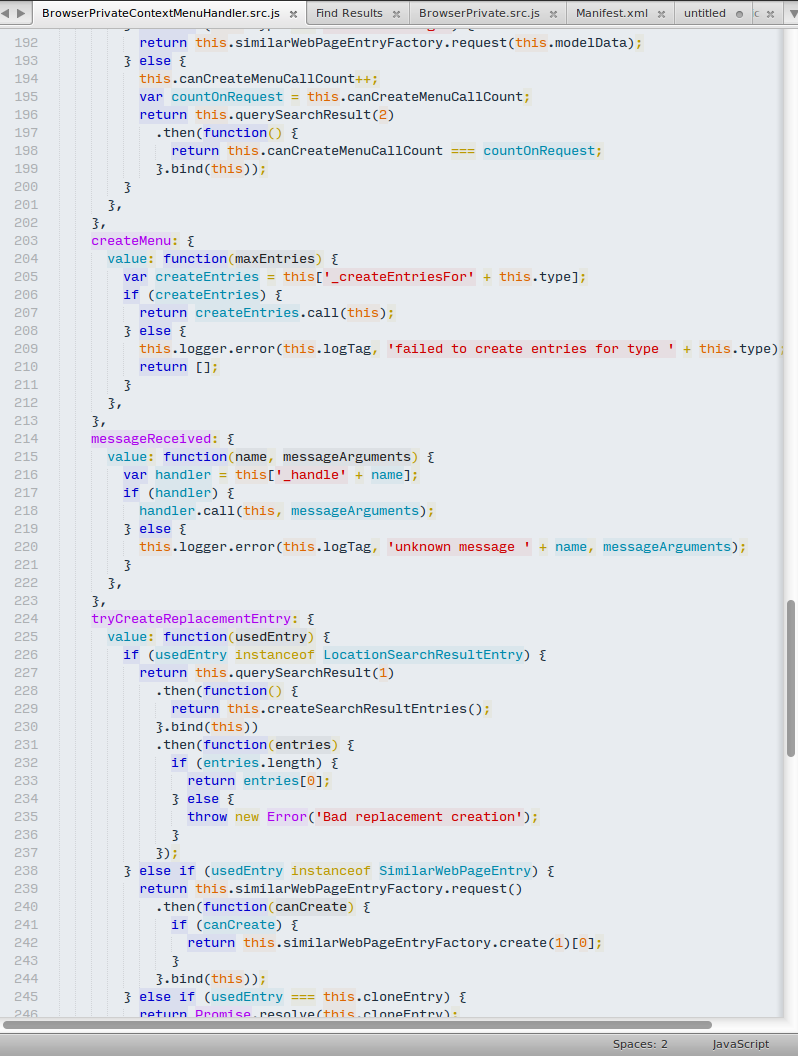Select the untitled tab
The height and width of the screenshot is (1056, 798).
pyautogui.click(x=705, y=13)
